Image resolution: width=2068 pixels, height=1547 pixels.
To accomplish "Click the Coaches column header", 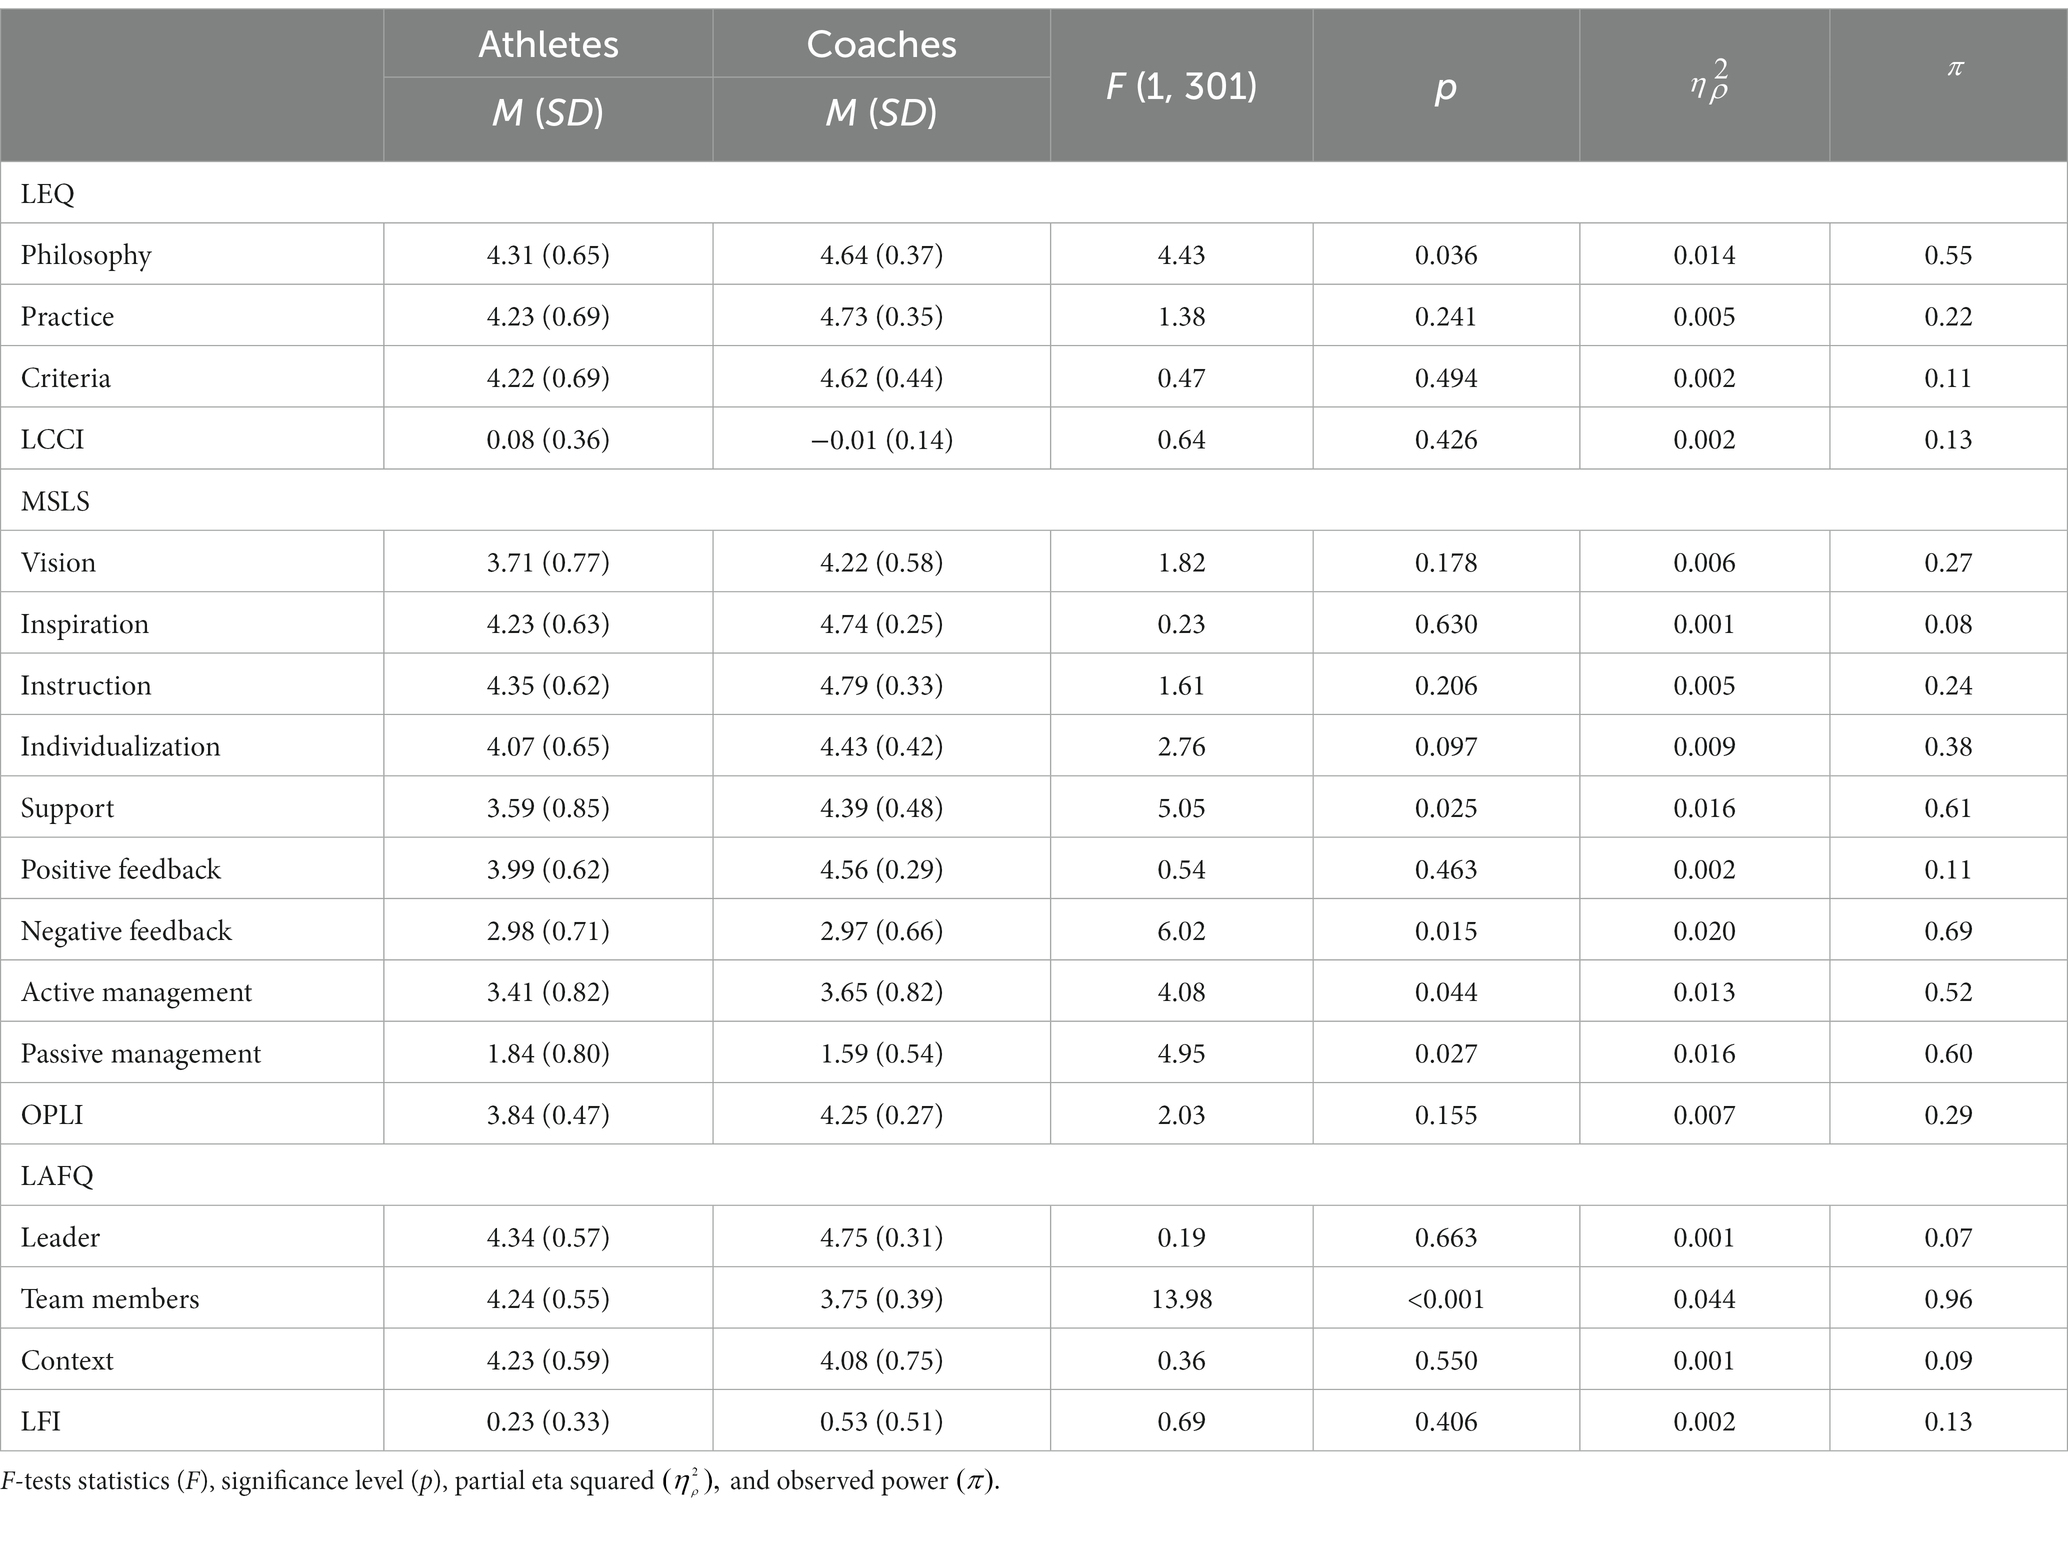I will (881, 44).
